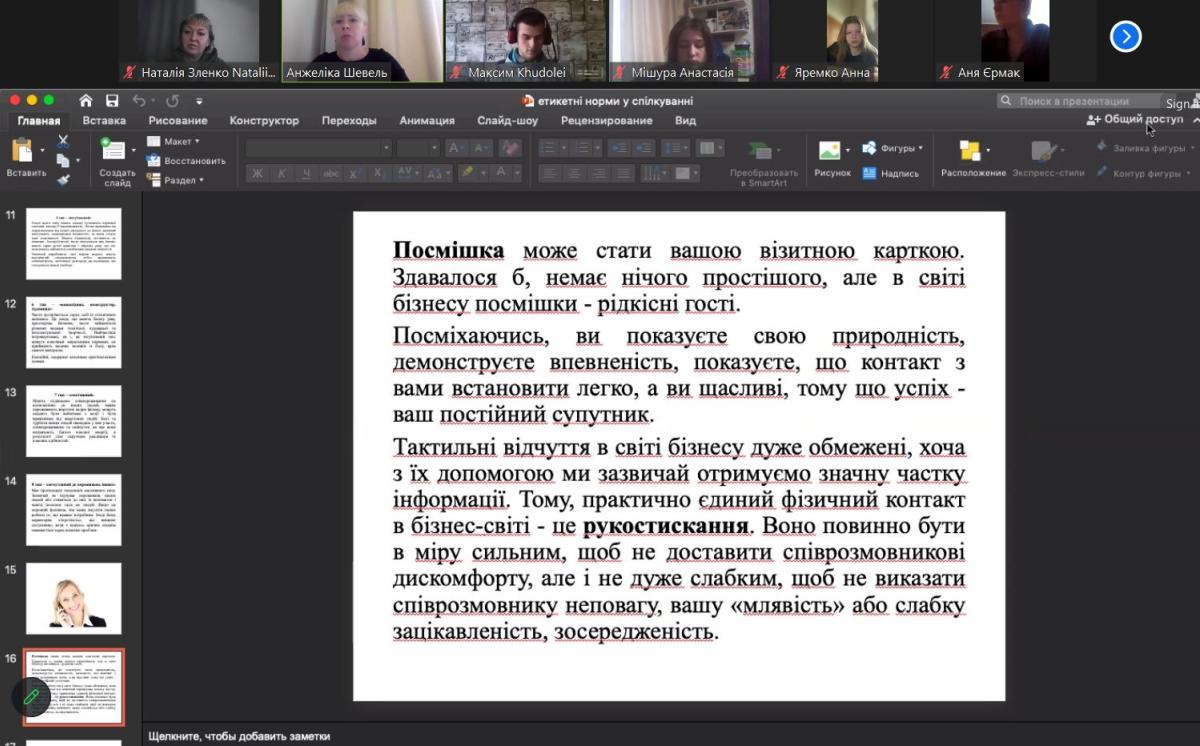This screenshot has width=1200, height=746.
Task: Switch to the Вставка tab
Action: coord(104,121)
